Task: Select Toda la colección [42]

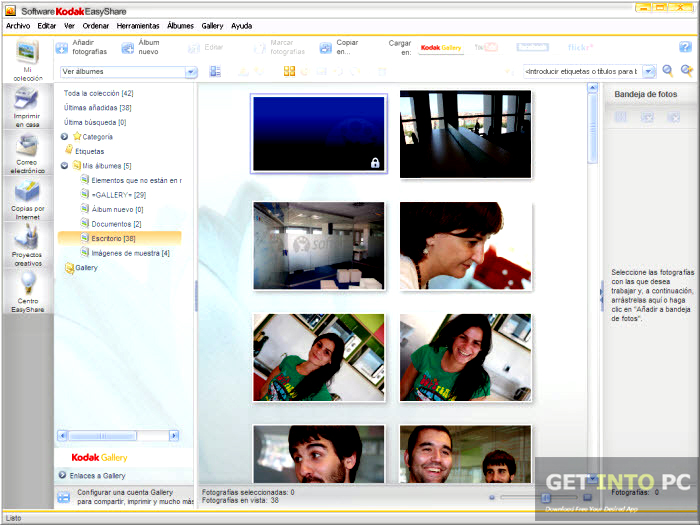Action: [98, 93]
